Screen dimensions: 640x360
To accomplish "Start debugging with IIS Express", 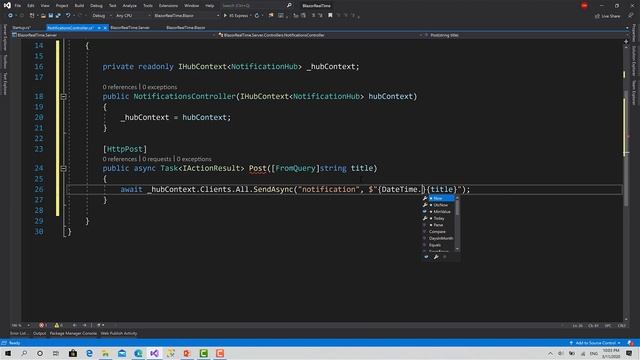I will point(236,16).
